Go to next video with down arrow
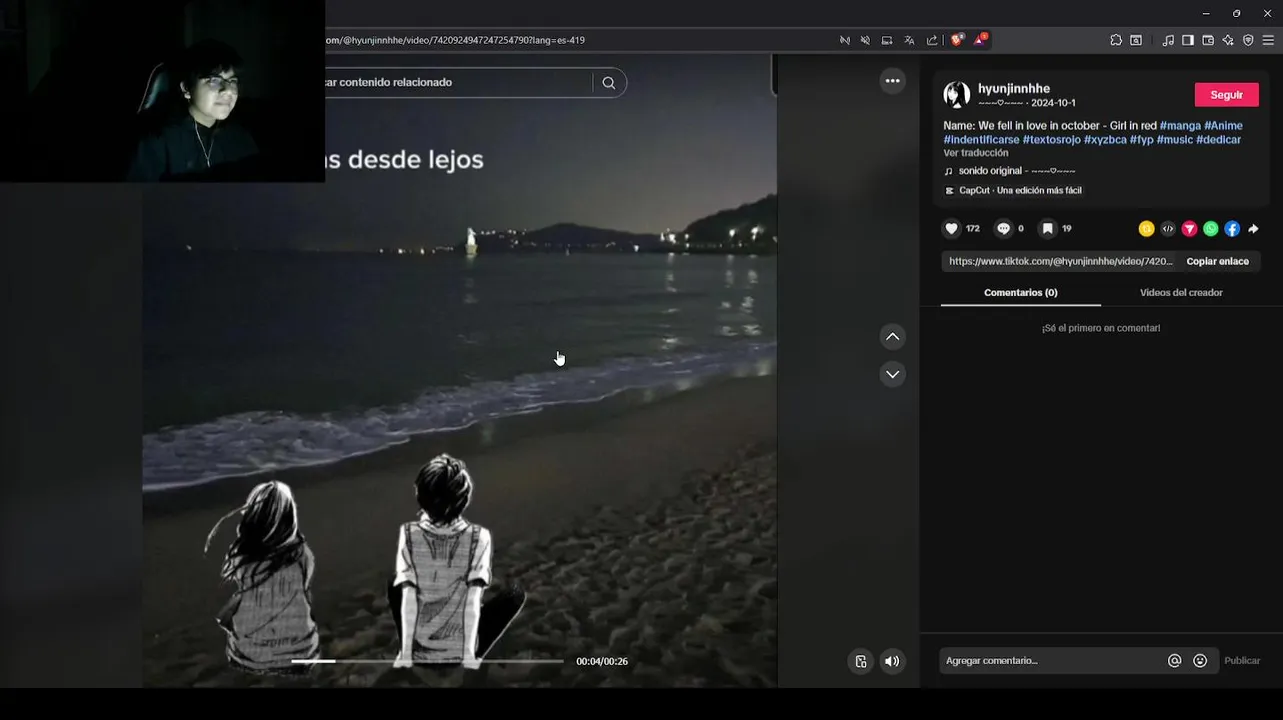Viewport: 1283px width, 720px height. coord(892,374)
